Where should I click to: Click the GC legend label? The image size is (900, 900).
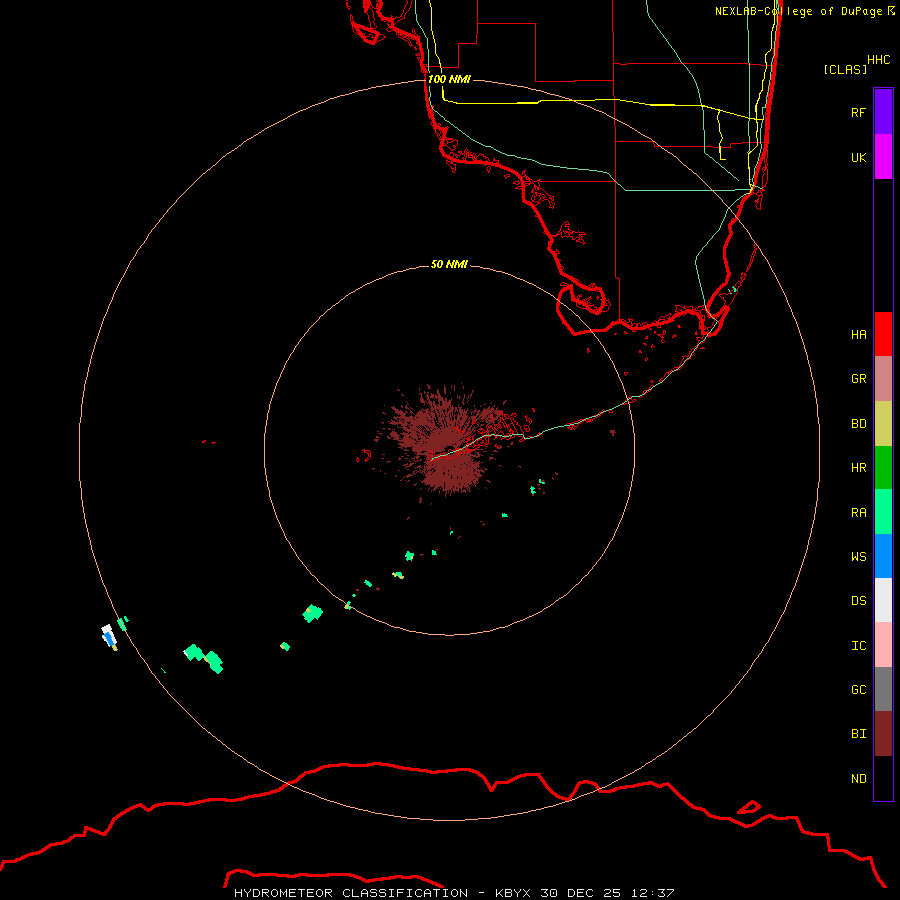[858, 689]
